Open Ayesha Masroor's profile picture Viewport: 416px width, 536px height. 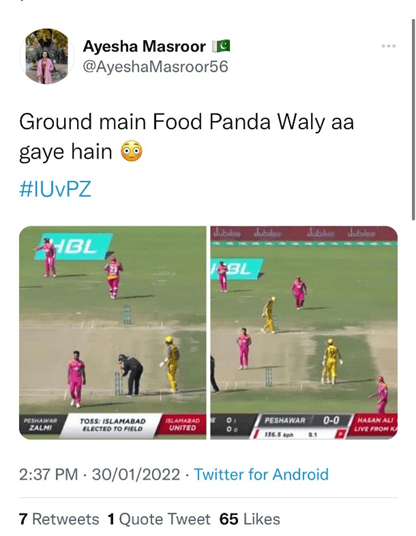pos(47,56)
